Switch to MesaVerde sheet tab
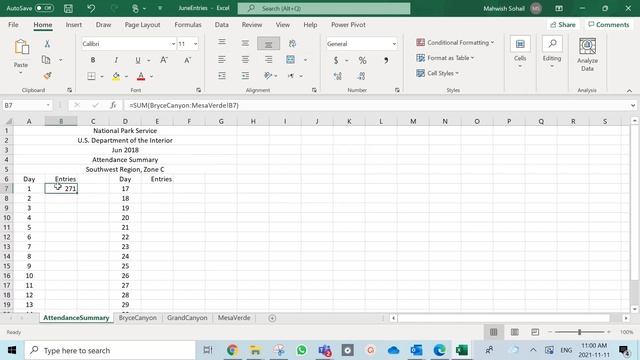Screen dimensions: 640x360 pos(234,318)
